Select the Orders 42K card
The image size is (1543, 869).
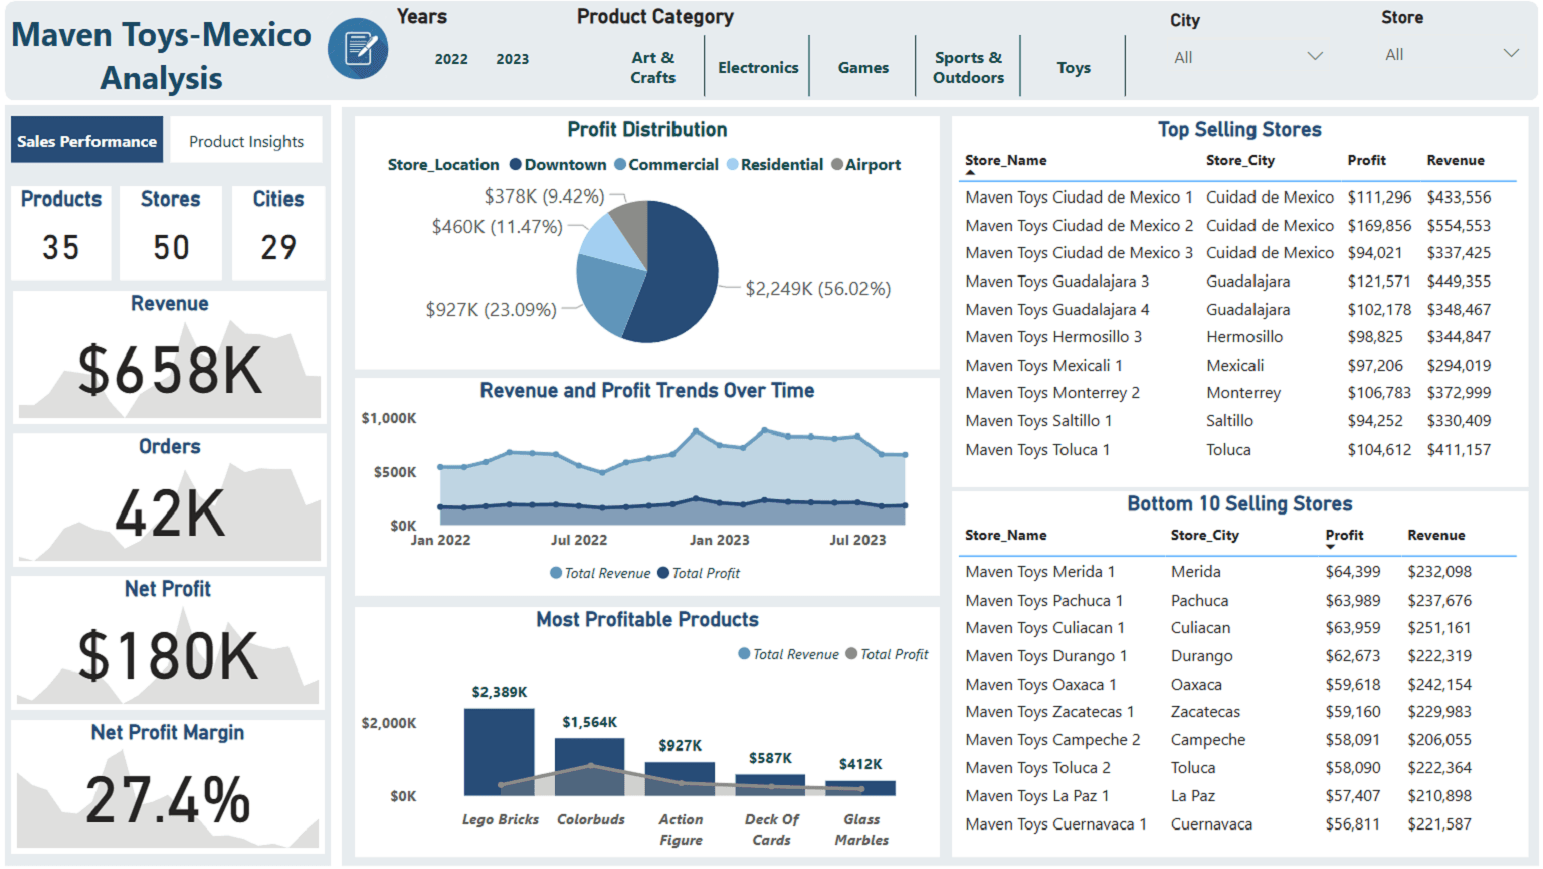(x=169, y=498)
